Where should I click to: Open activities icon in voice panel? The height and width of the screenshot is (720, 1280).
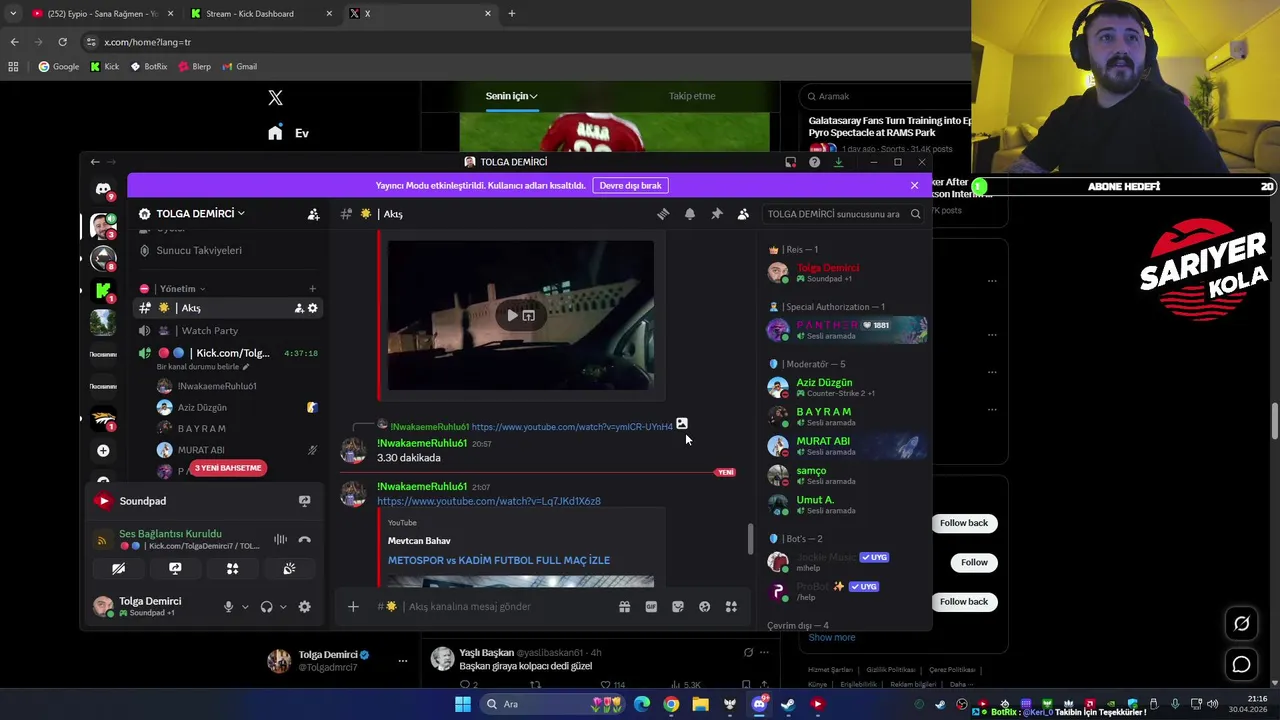232,569
